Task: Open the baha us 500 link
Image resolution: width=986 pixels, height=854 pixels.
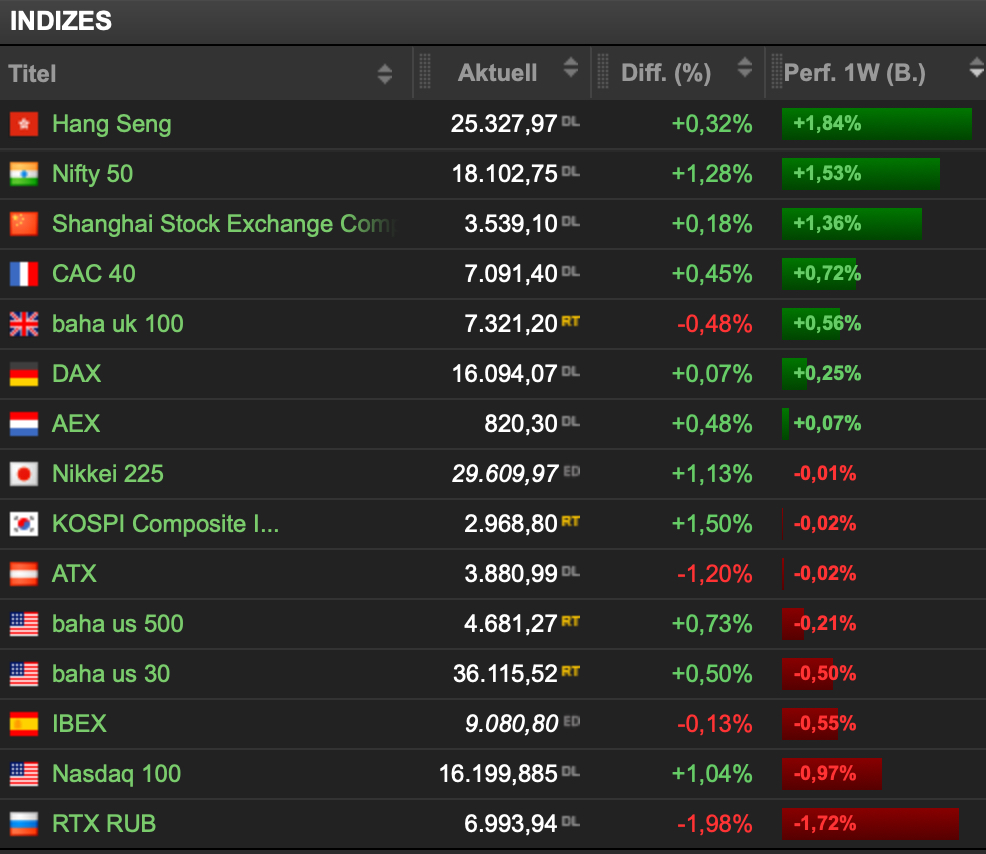Action: [x=118, y=624]
